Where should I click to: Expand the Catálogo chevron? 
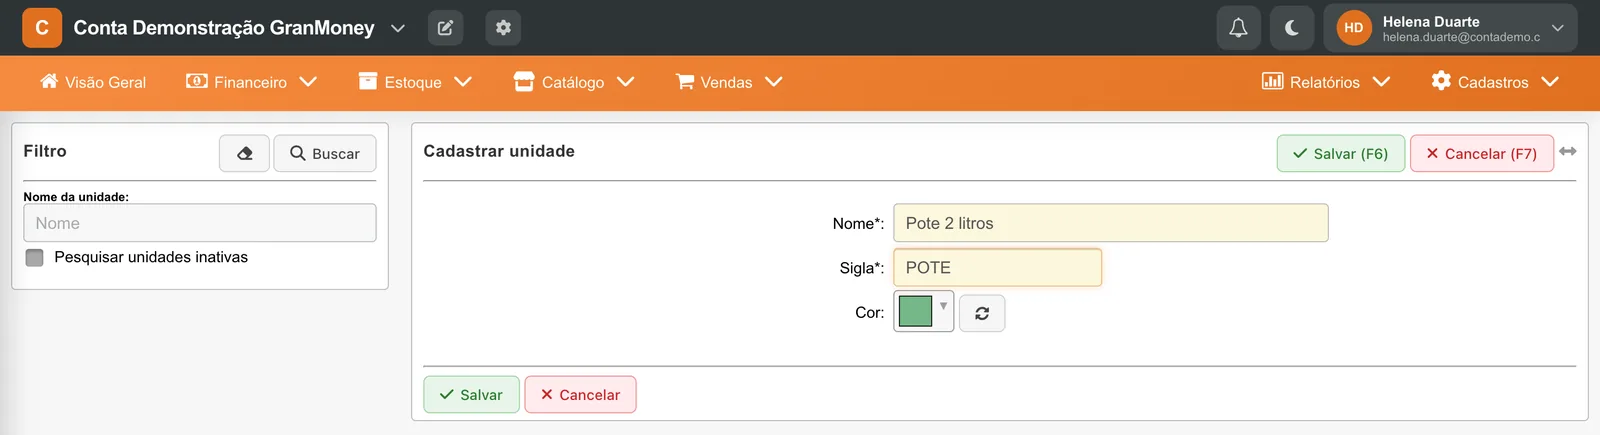click(x=626, y=82)
